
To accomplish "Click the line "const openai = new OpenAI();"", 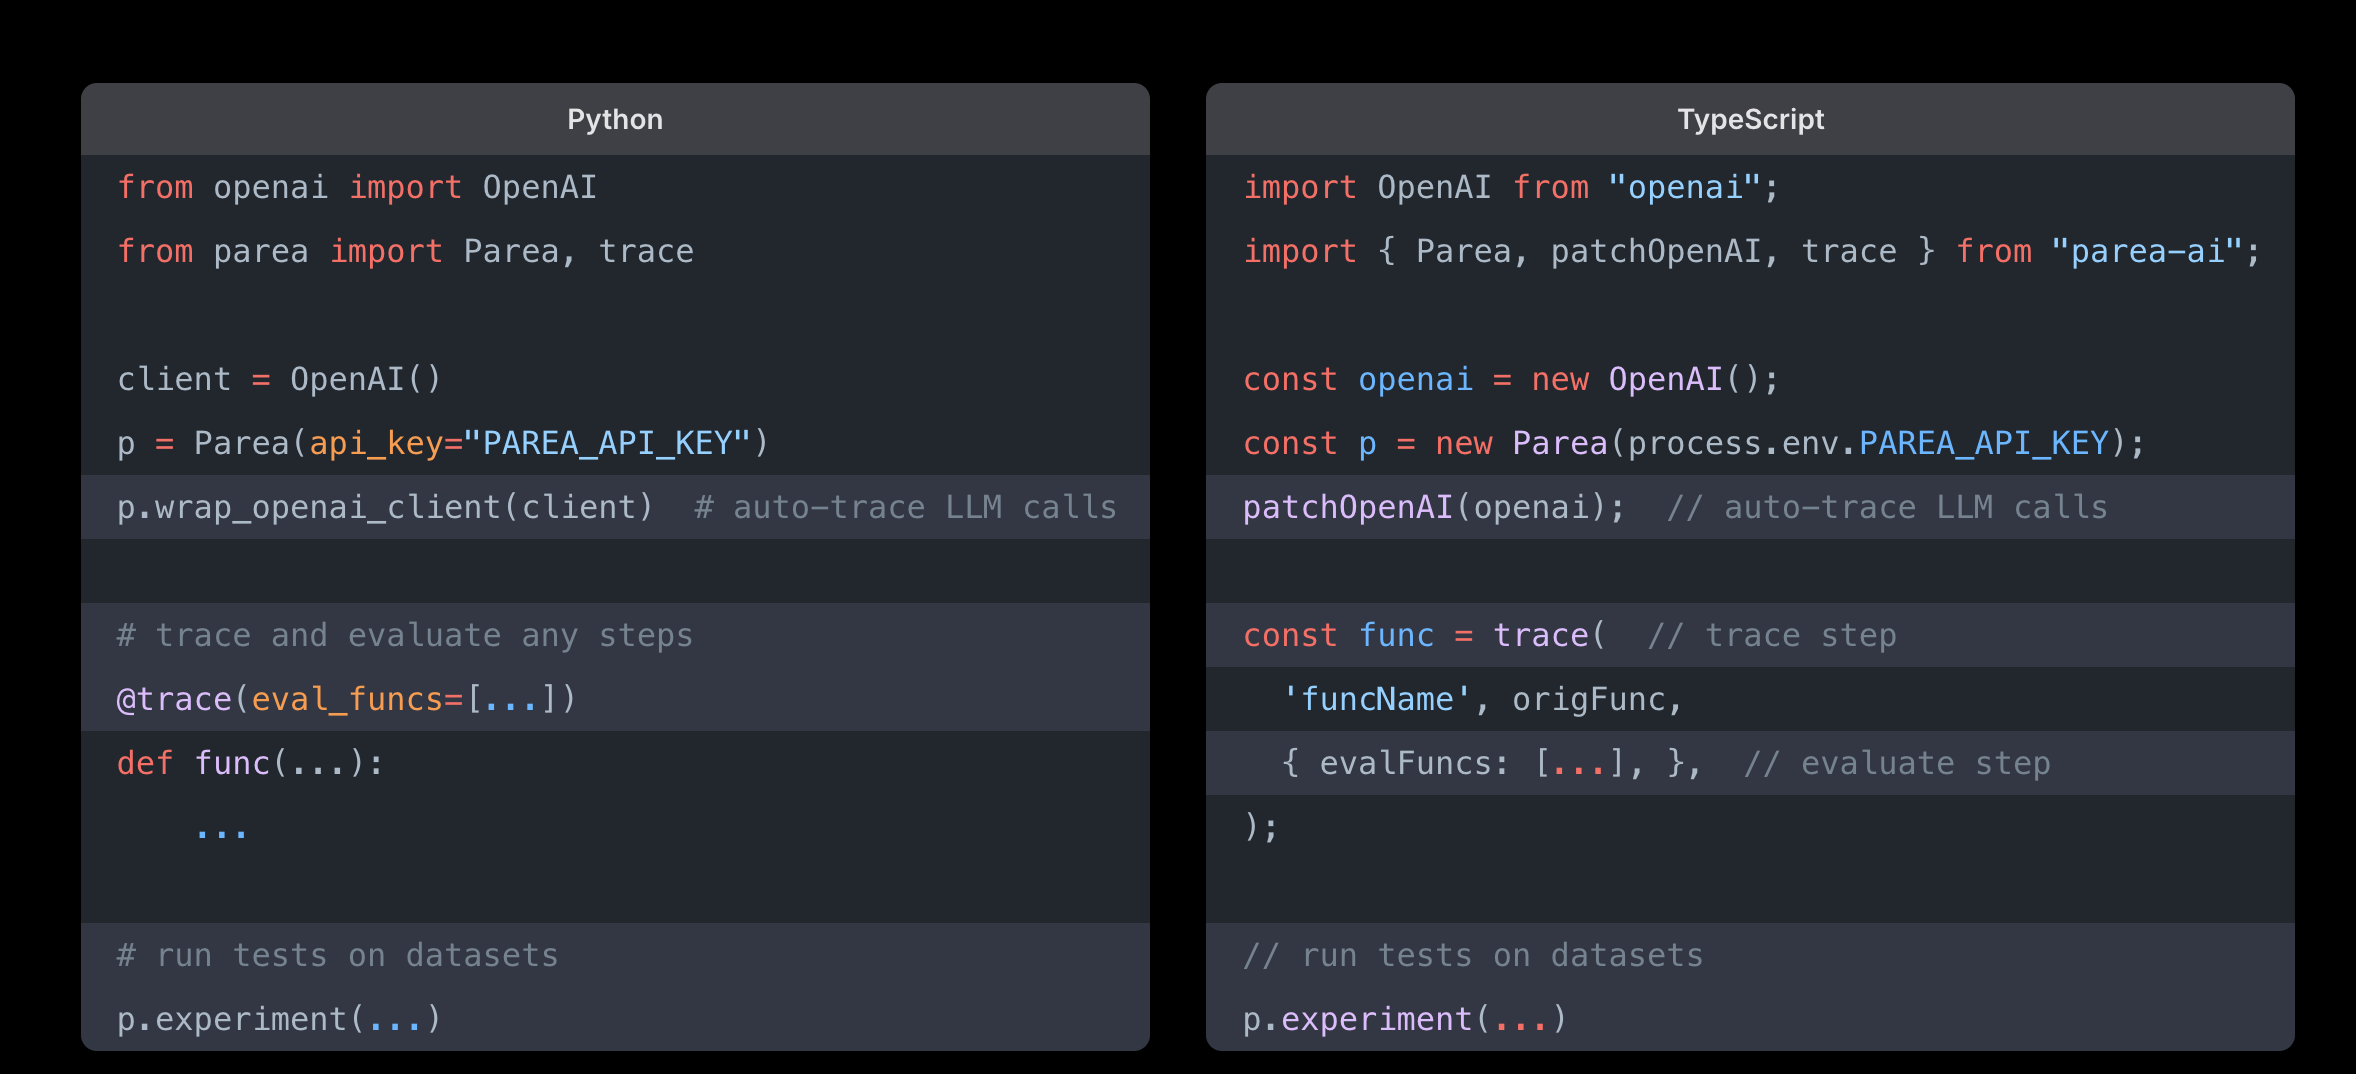I will (x=1511, y=379).
